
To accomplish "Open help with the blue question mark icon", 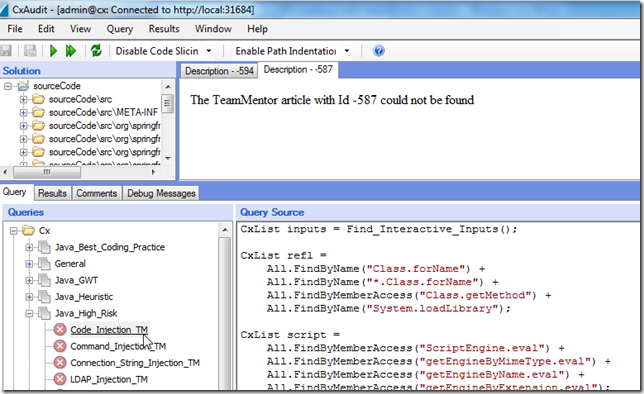I will [379, 51].
